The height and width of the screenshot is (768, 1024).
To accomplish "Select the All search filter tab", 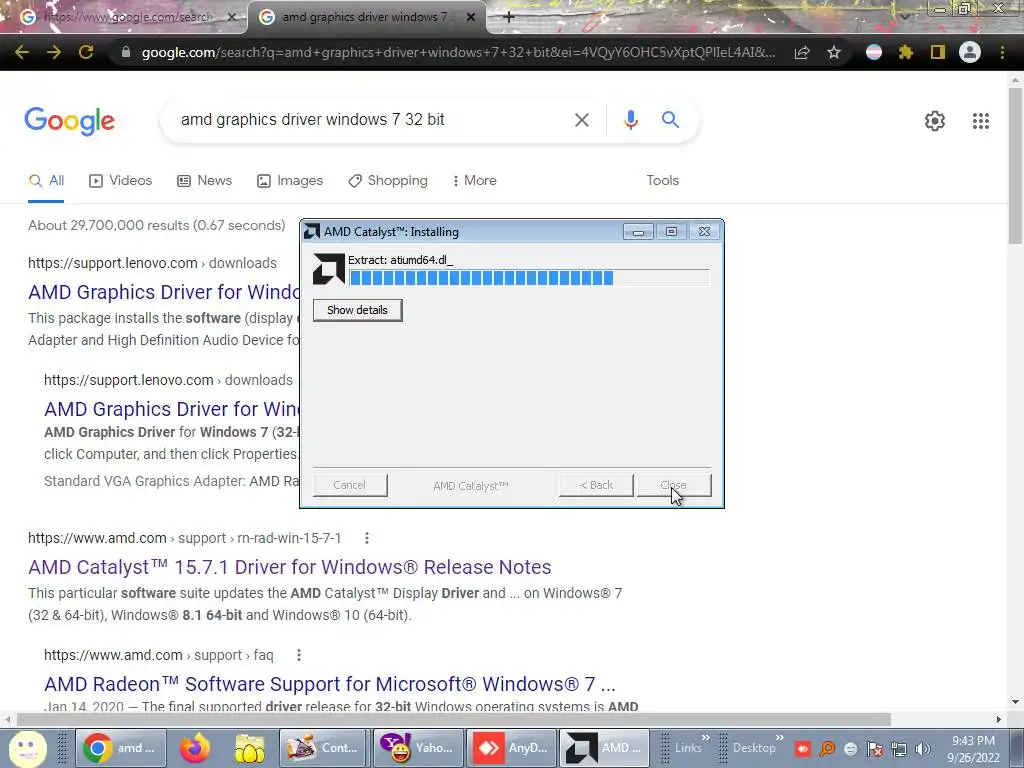I will (46, 181).
